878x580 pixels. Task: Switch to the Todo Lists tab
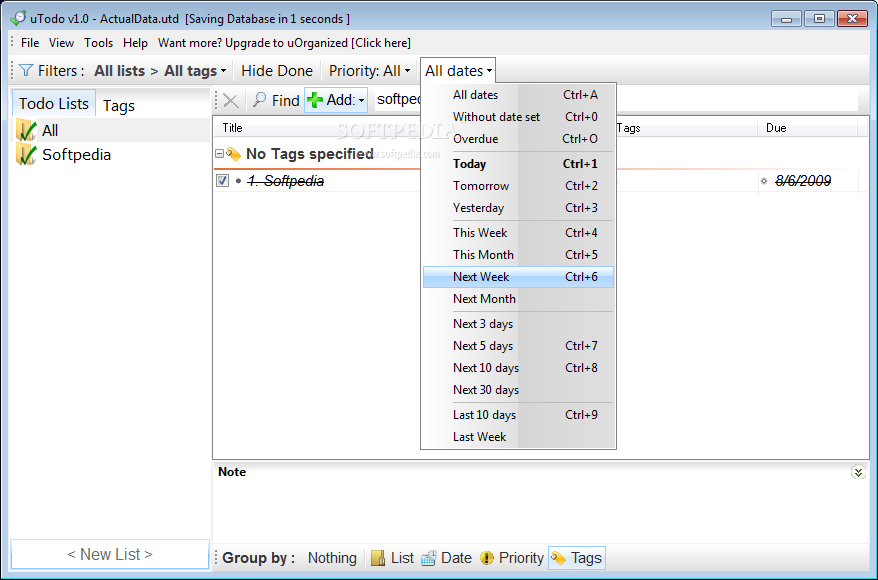pyautogui.click(x=54, y=104)
